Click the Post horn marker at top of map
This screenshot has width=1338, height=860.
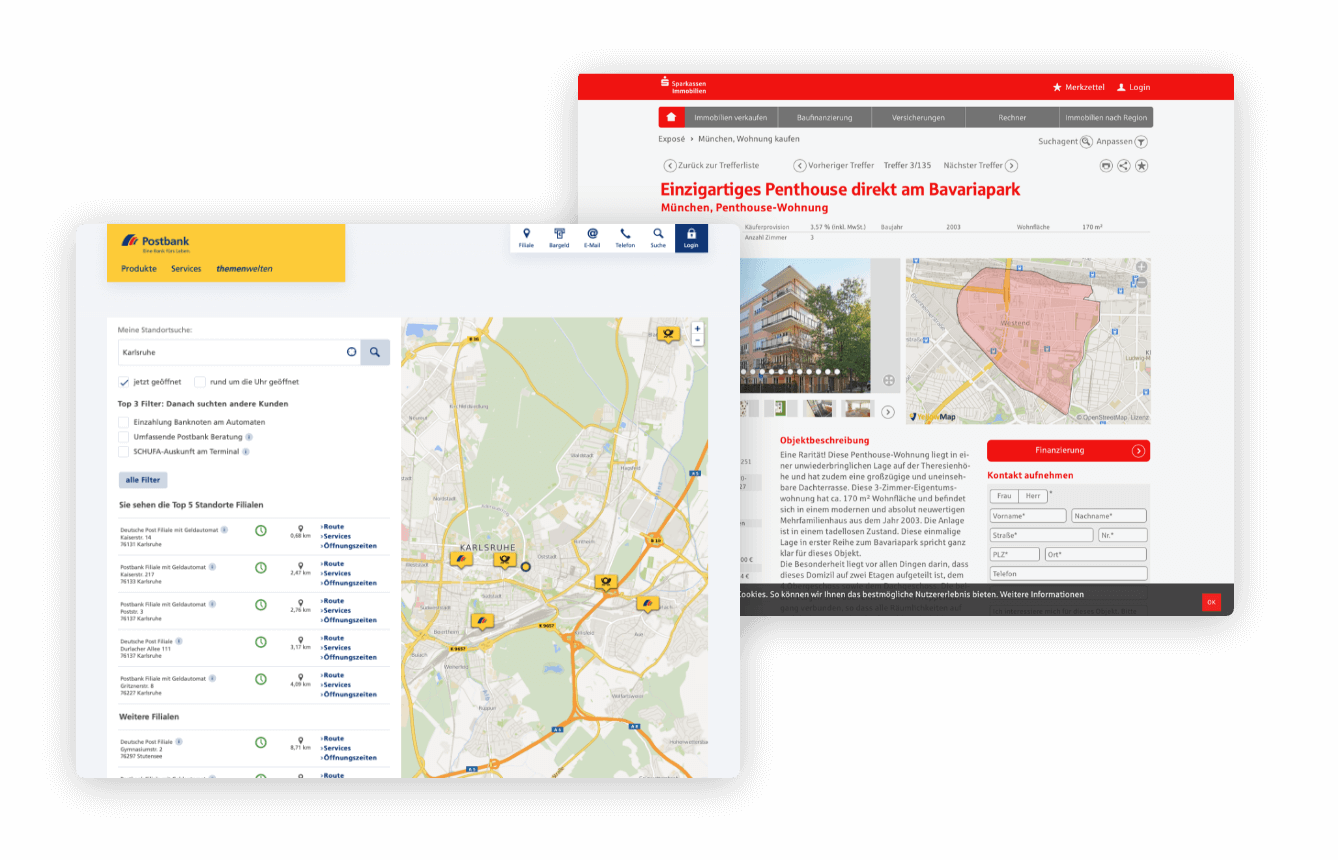(x=669, y=334)
